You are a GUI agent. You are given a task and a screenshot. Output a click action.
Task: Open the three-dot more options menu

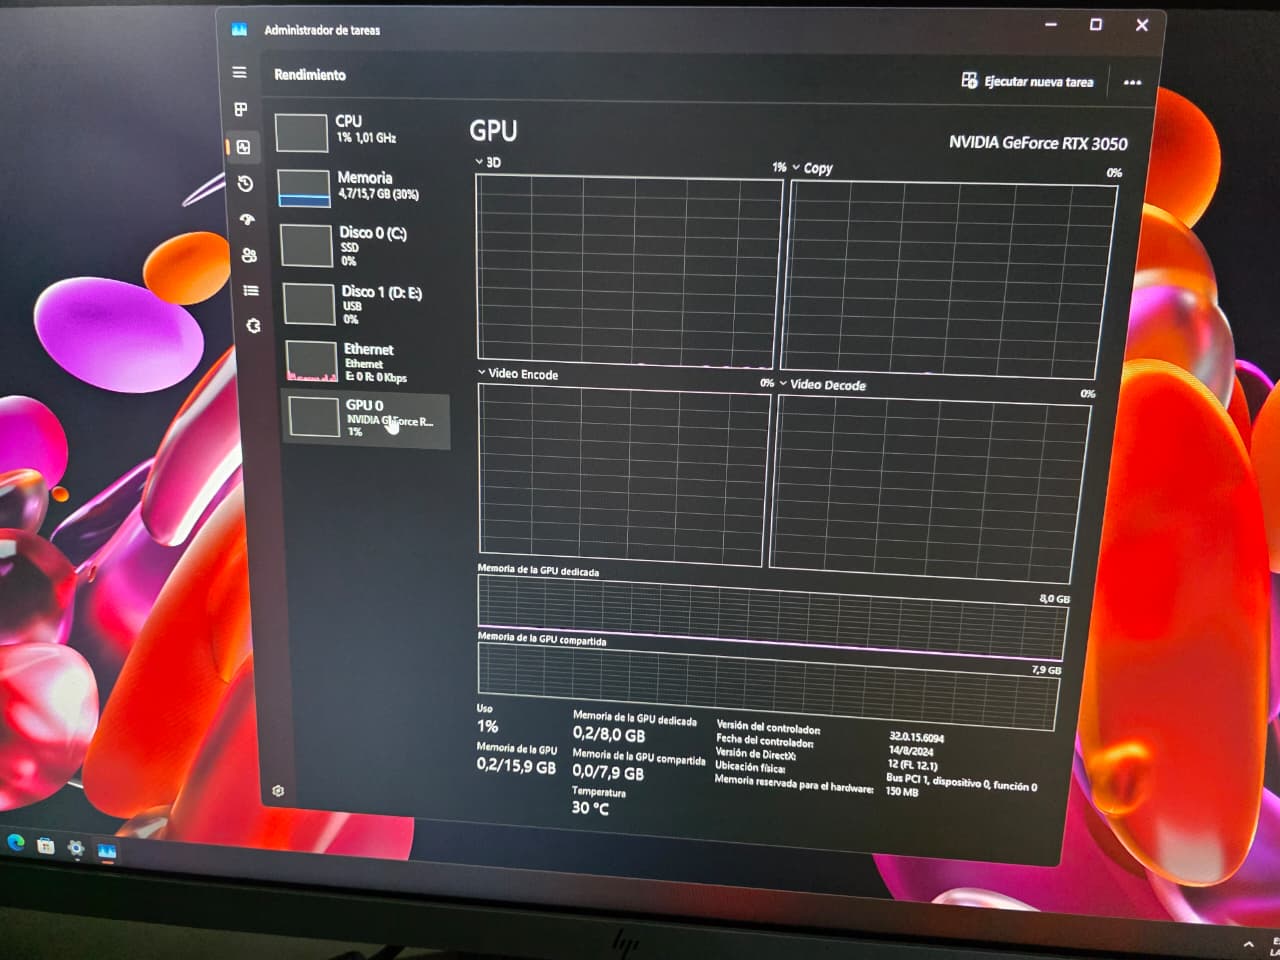1131,82
